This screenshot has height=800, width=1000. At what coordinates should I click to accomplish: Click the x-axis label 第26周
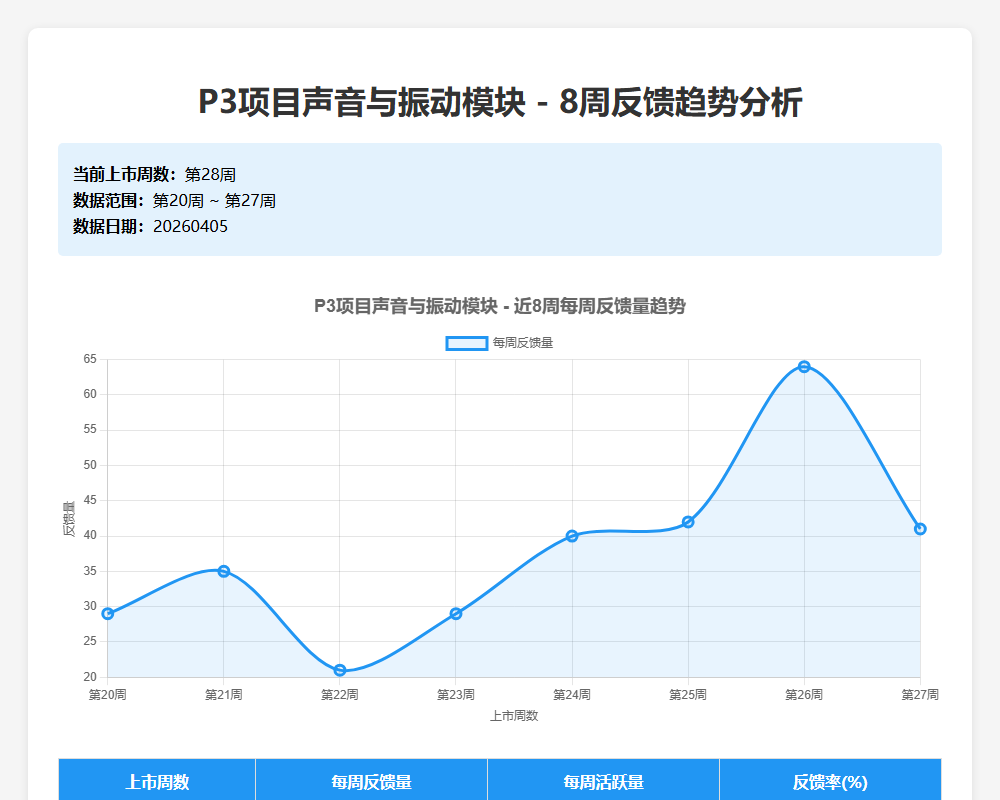point(804,695)
